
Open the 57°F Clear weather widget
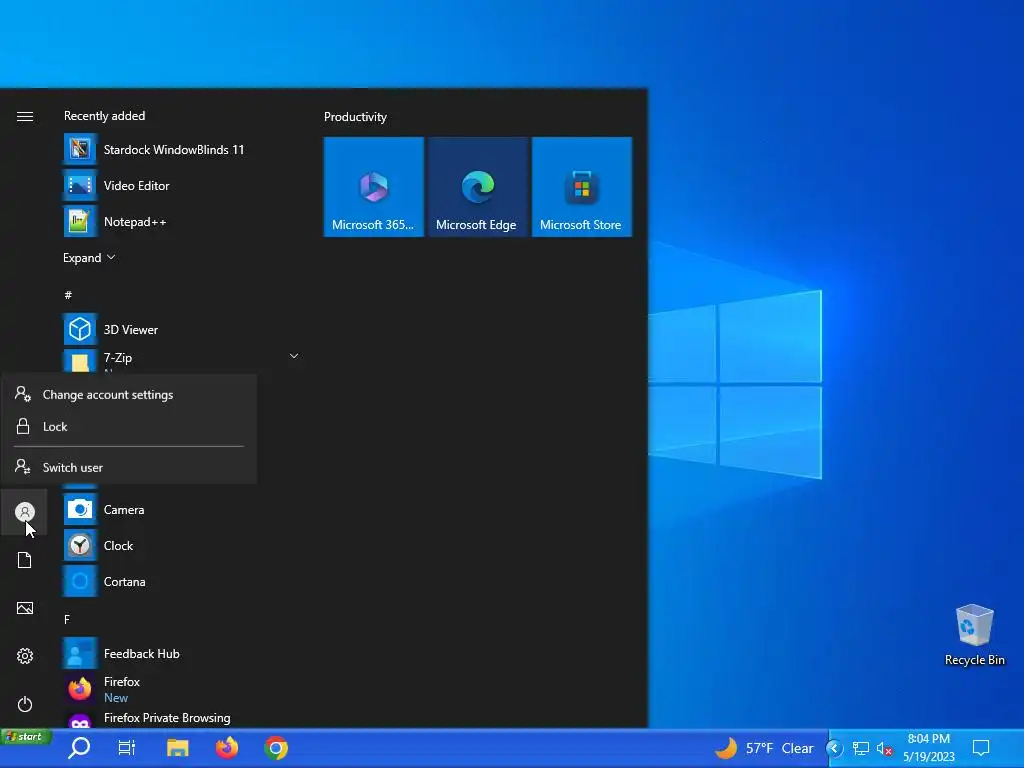coord(764,748)
